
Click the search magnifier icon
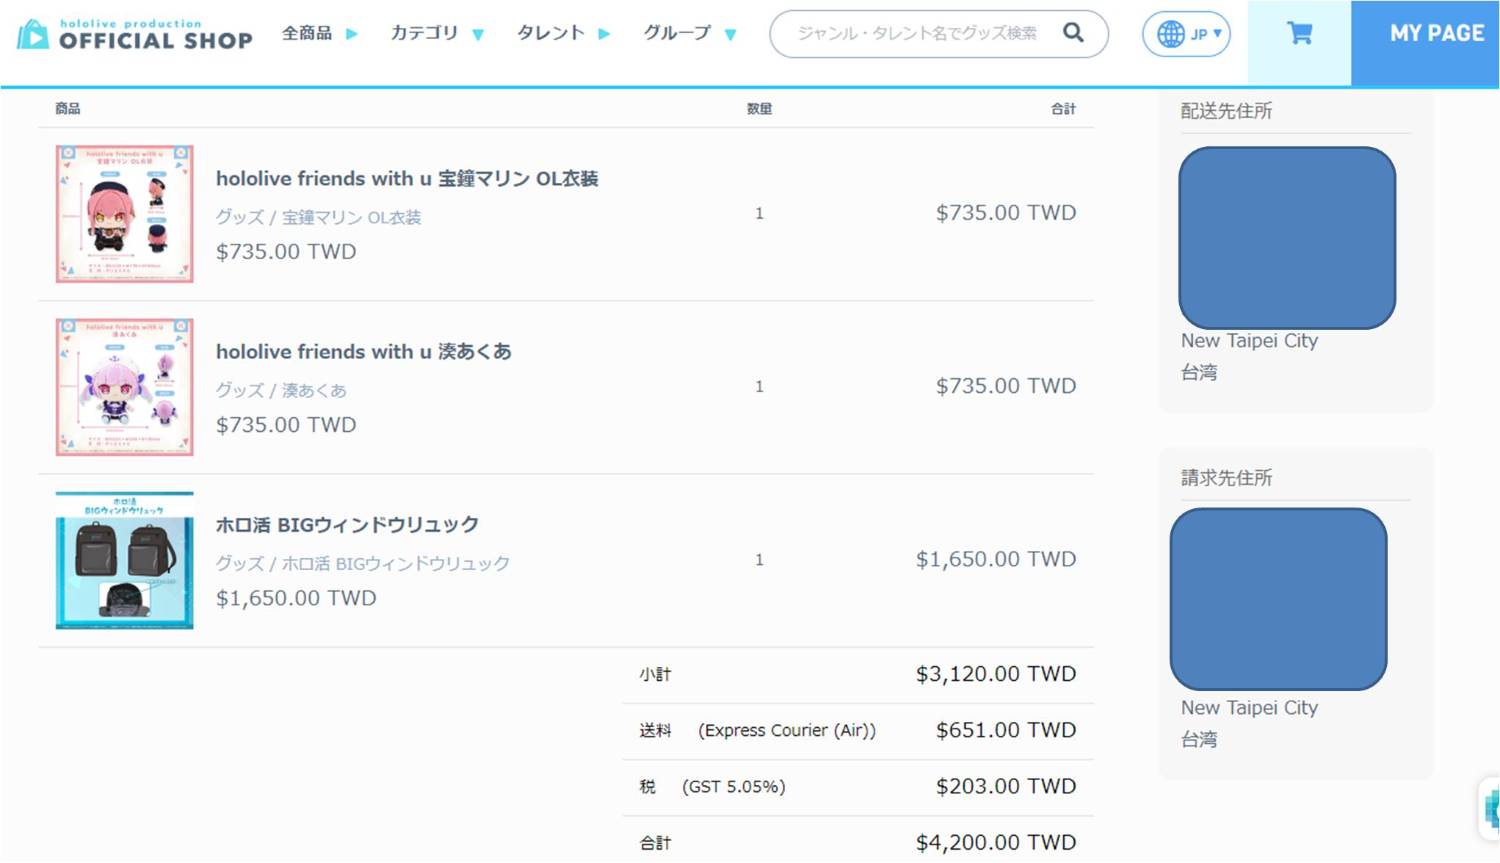coord(1073,32)
